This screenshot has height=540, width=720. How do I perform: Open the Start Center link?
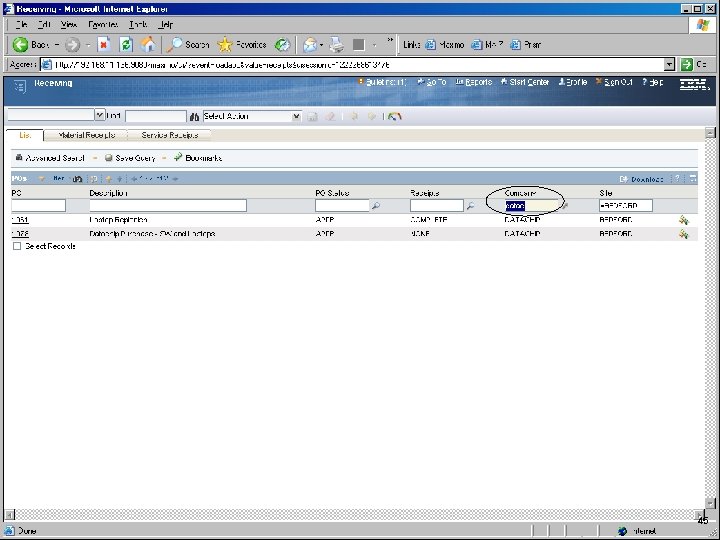(x=525, y=82)
